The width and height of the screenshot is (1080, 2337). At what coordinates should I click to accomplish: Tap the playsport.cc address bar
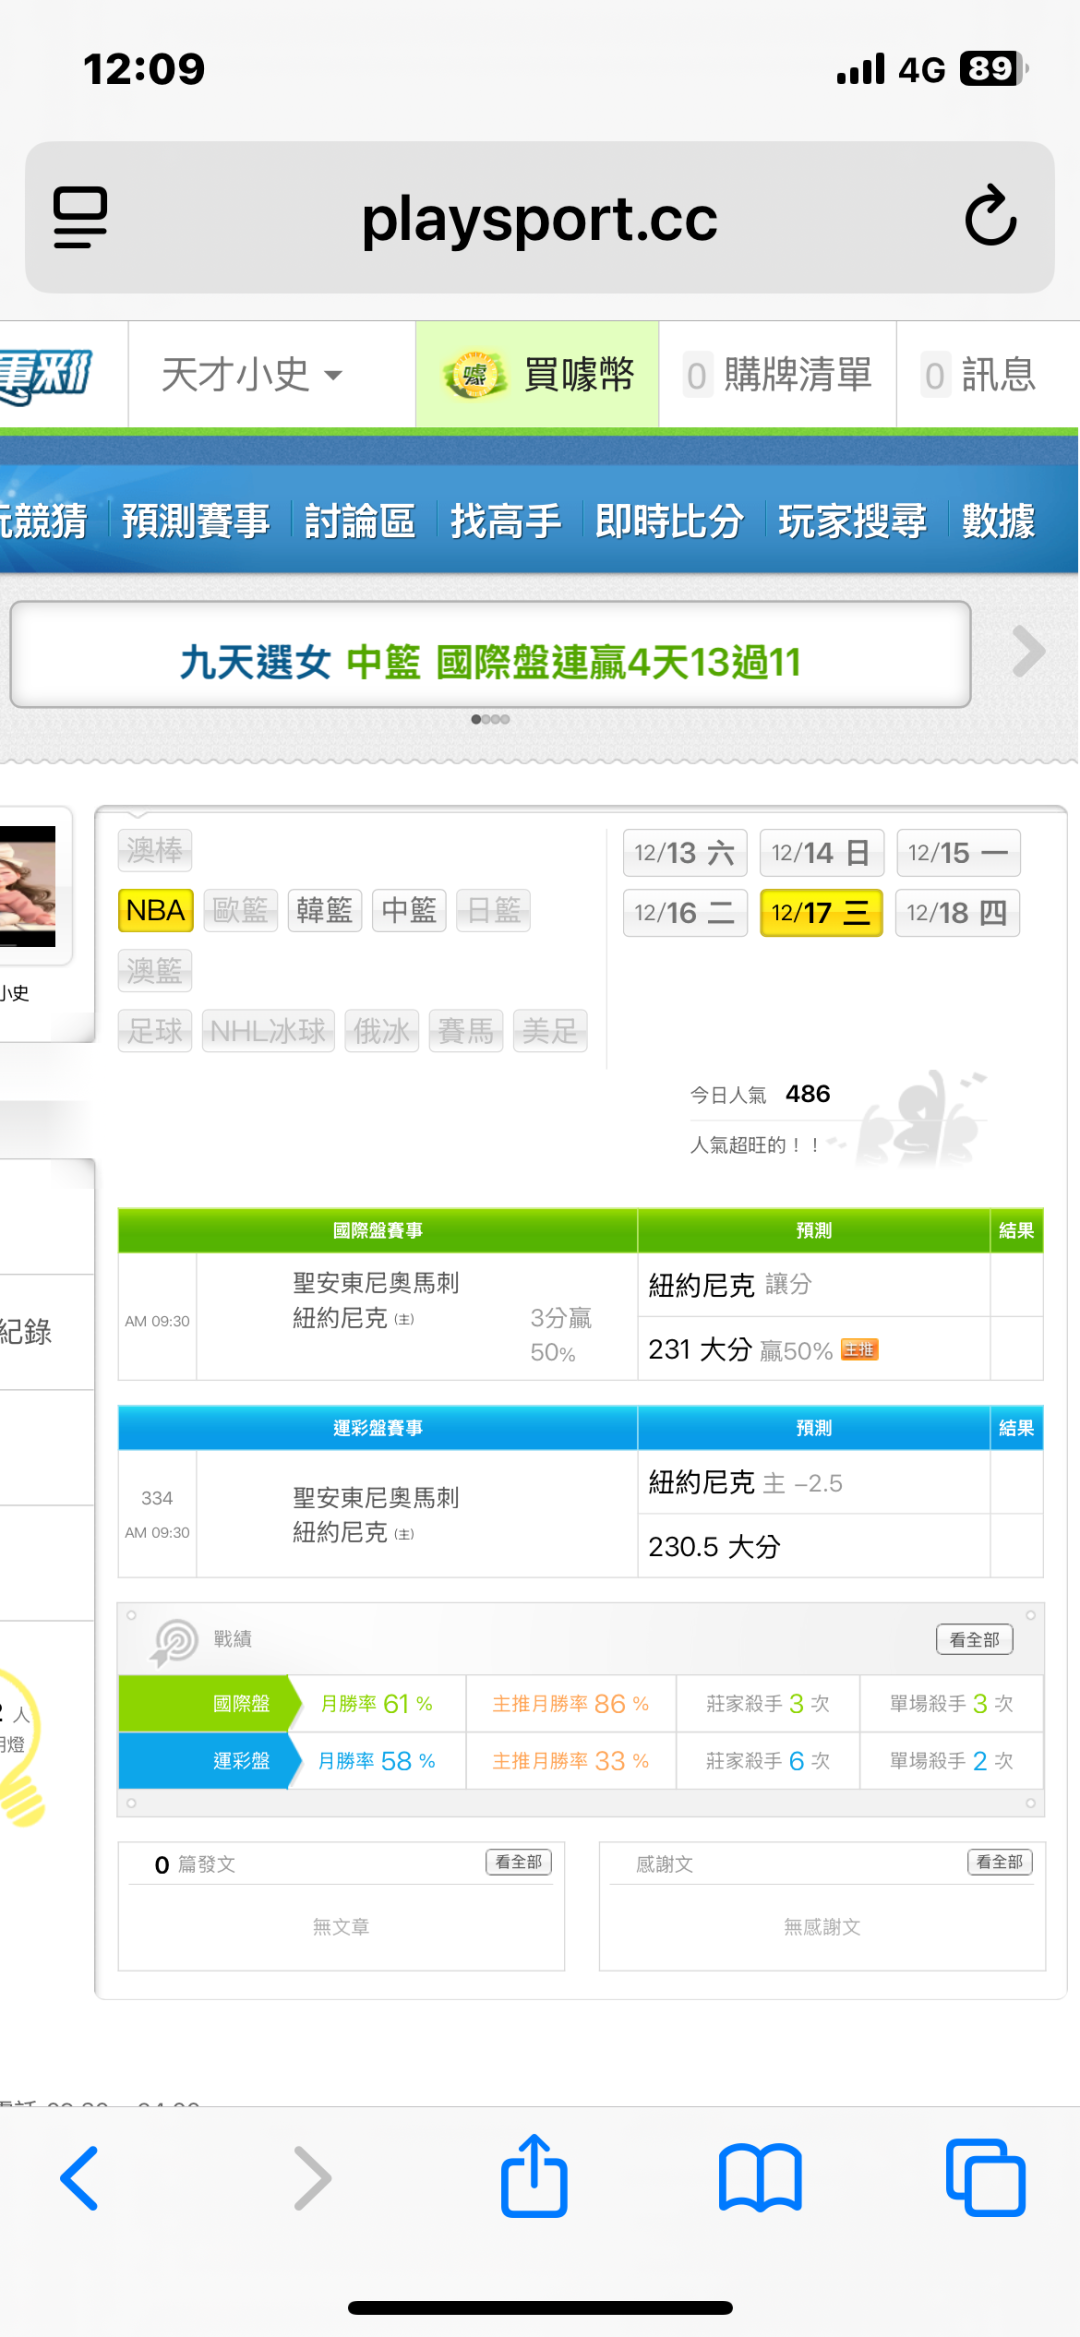click(x=540, y=218)
